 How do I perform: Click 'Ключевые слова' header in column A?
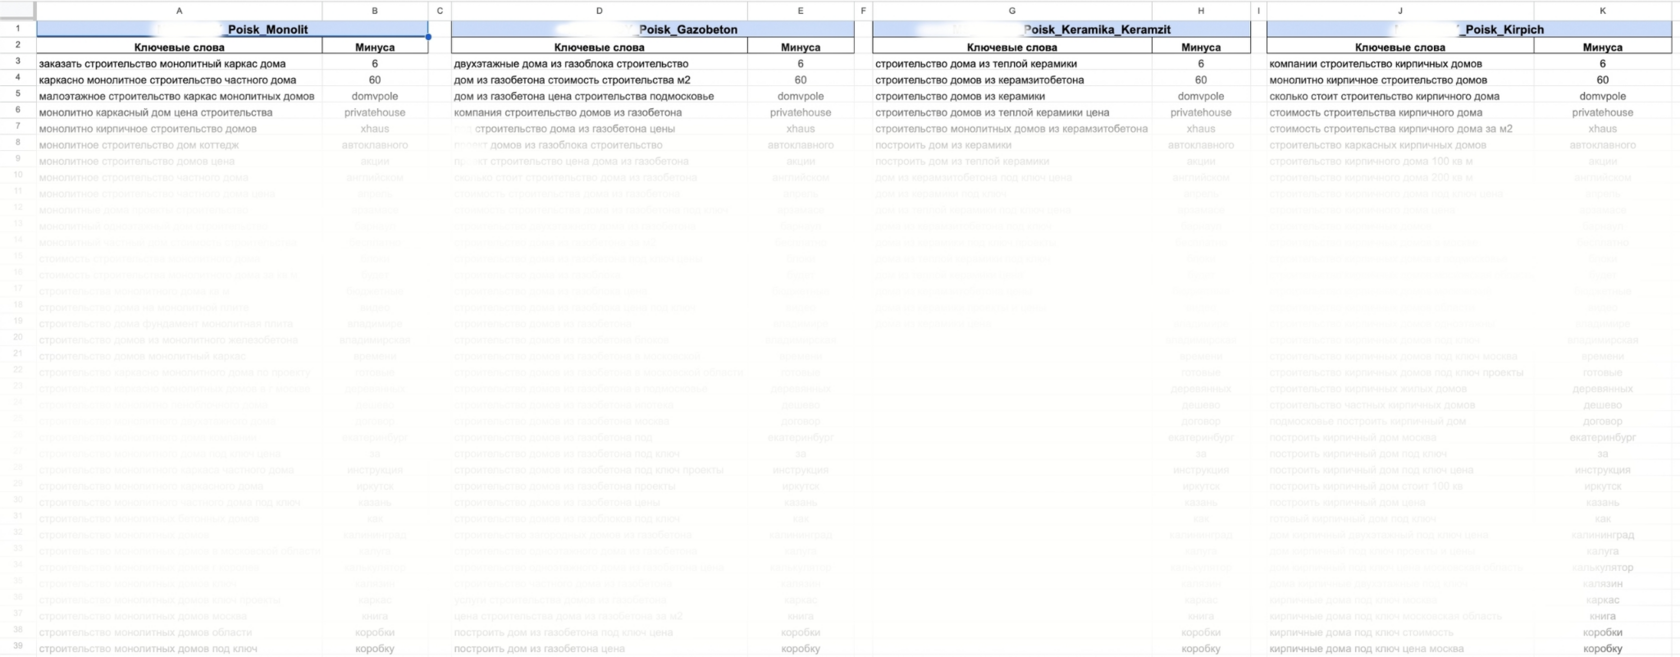(179, 47)
